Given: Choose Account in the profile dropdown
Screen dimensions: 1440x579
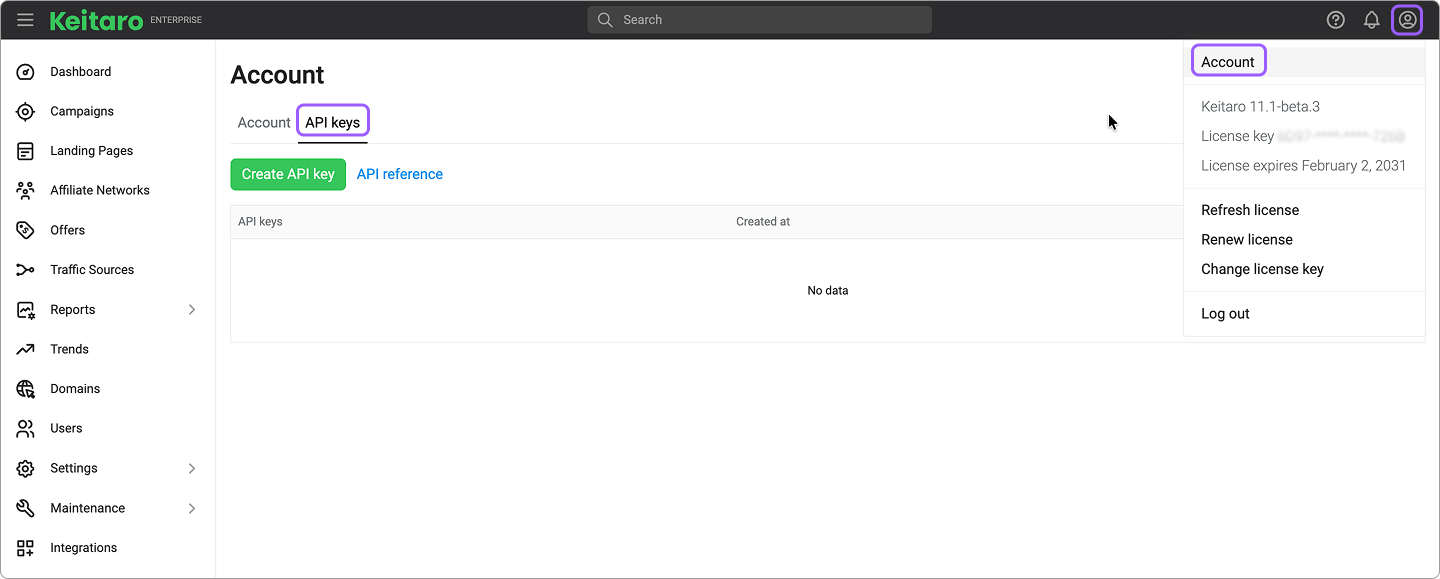Looking at the screenshot, I should [x=1227, y=62].
